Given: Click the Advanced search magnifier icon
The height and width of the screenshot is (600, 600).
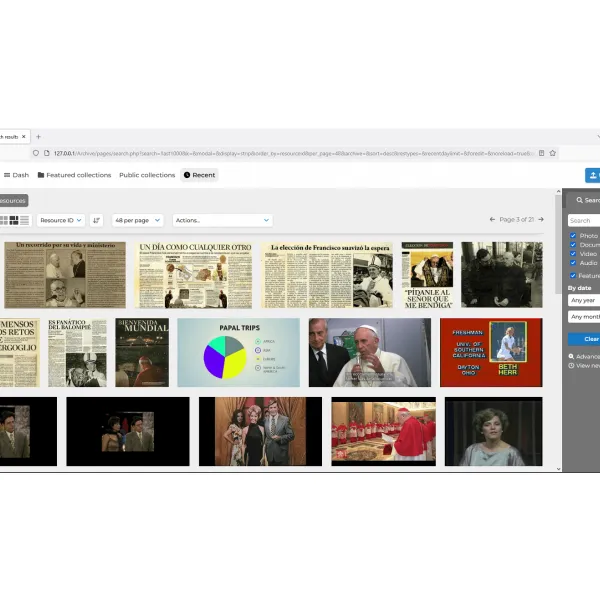Looking at the screenshot, I should (571, 356).
